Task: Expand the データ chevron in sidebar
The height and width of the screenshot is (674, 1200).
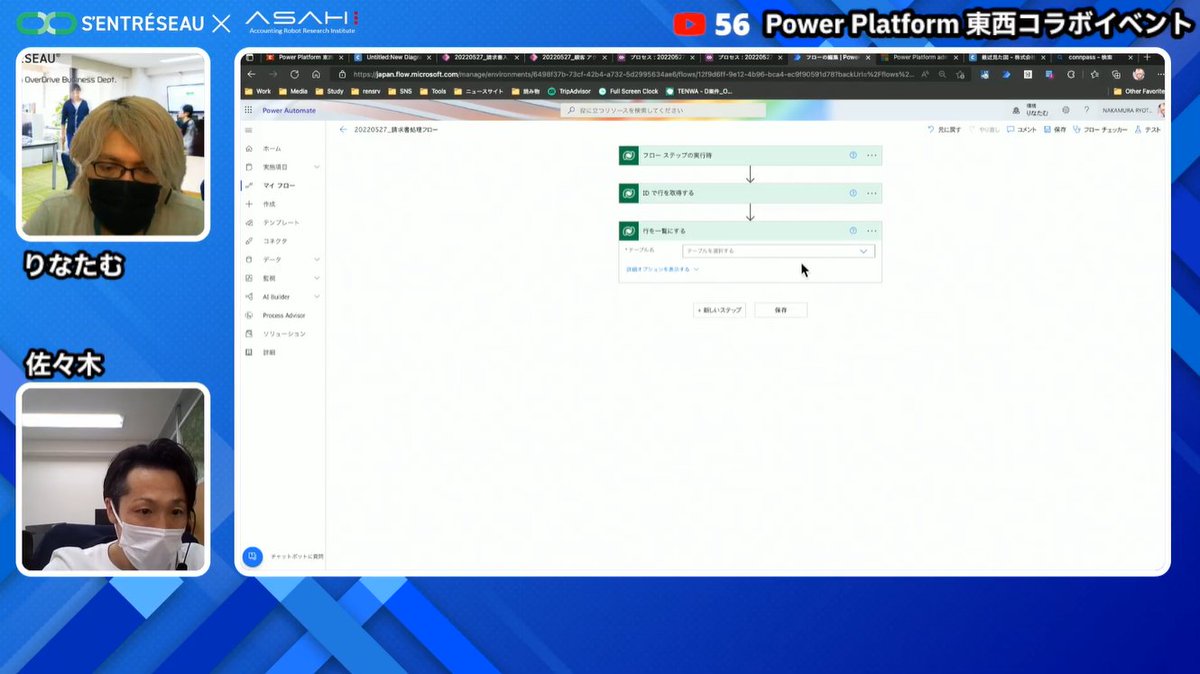Action: [317, 259]
